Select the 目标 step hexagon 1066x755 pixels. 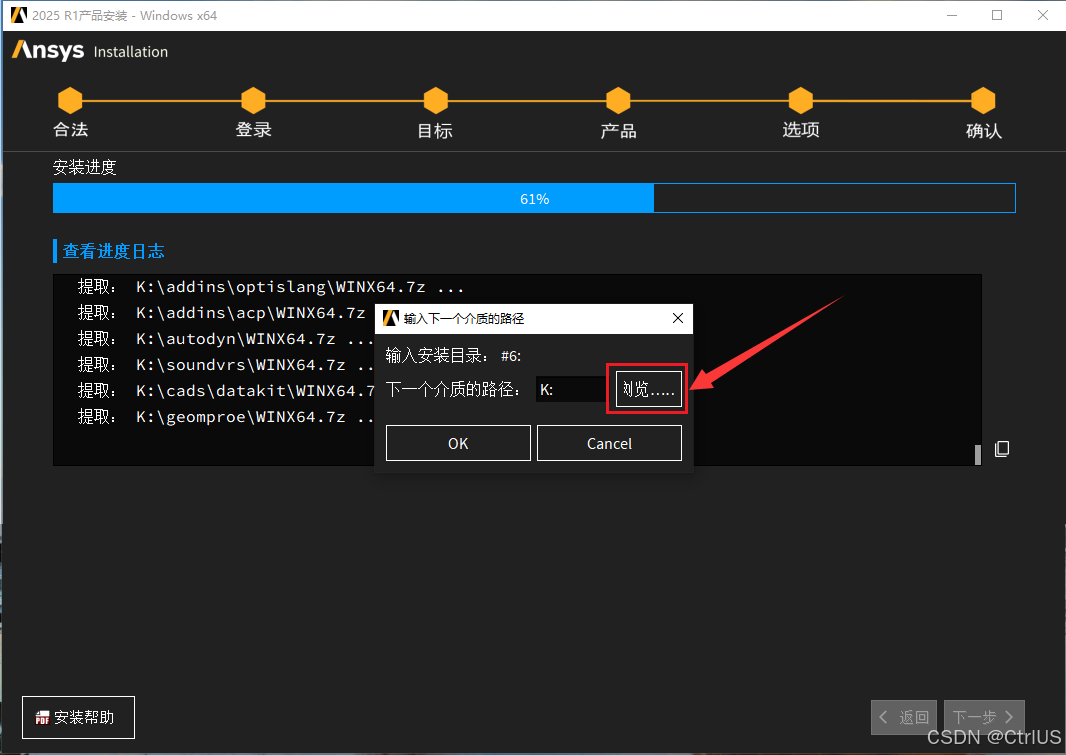(x=436, y=101)
